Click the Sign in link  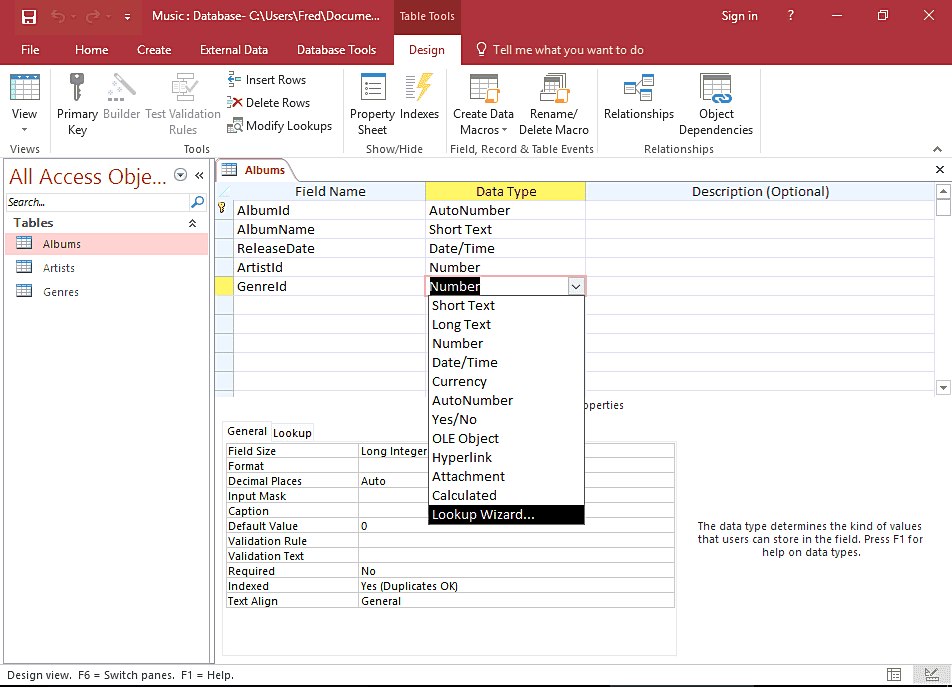click(739, 16)
